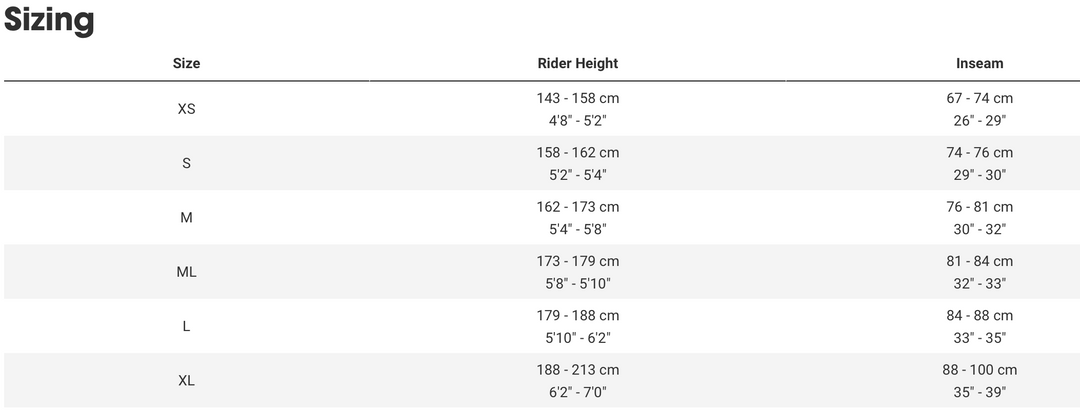1080x411 pixels.
Task: Select the M size cell
Action: [x=186, y=217]
